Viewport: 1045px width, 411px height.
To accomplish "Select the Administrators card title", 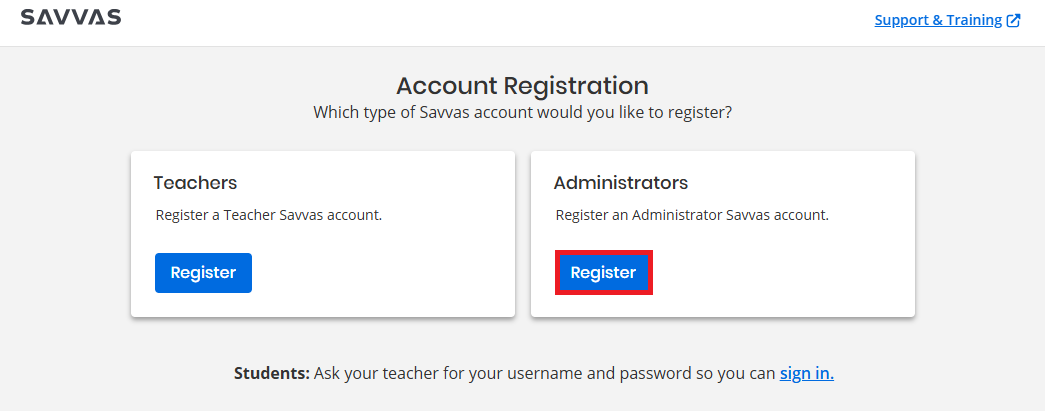I will tap(620, 183).
